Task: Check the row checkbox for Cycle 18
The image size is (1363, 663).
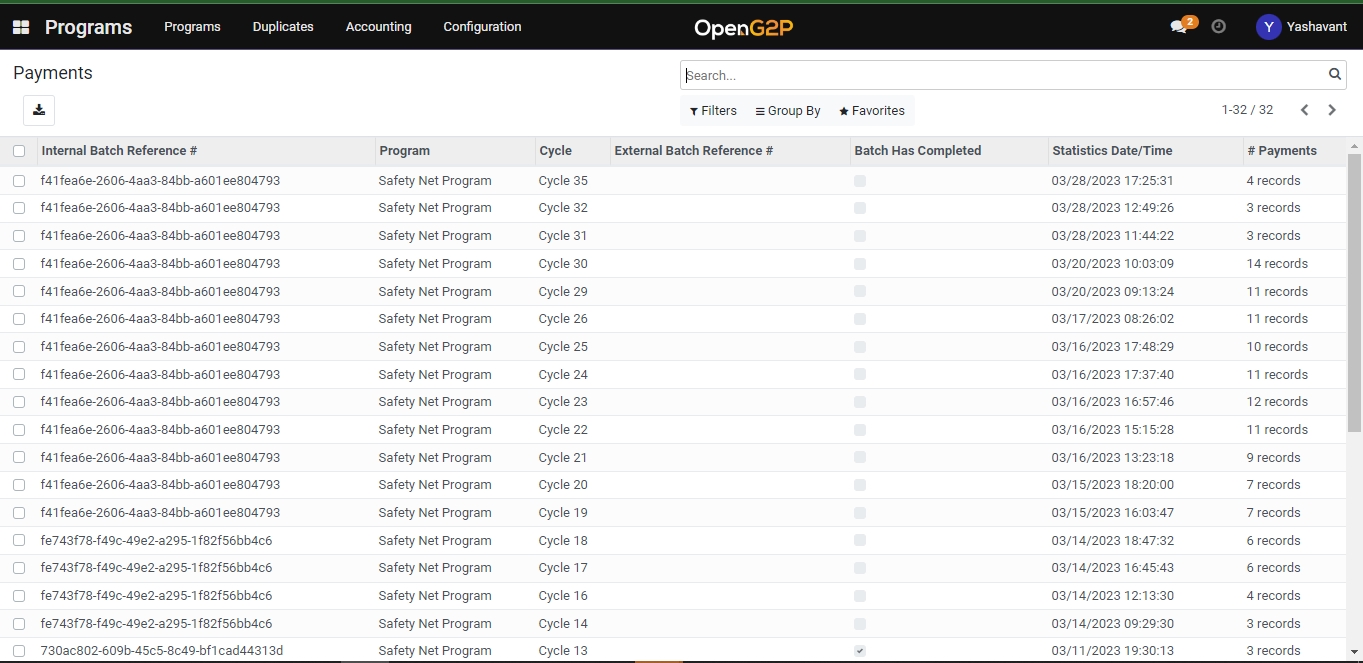Action: click(x=19, y=541)
